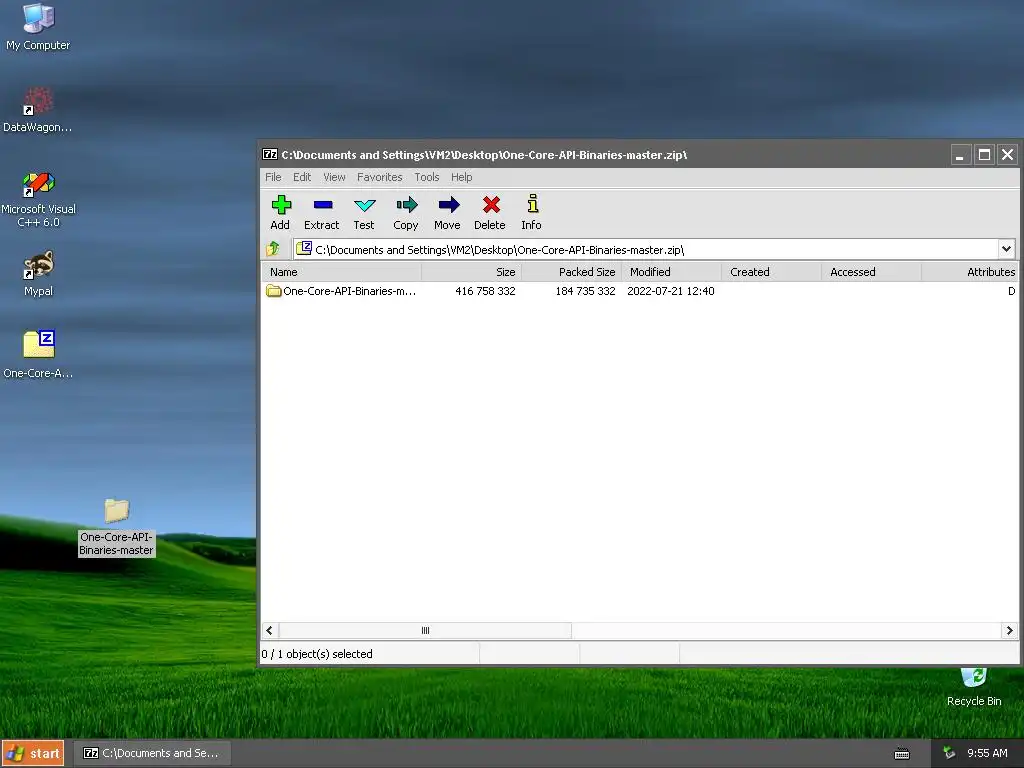Click the horizontal scrollbar thumb
The image size is (1024, 768).
[x=425, y=630]
